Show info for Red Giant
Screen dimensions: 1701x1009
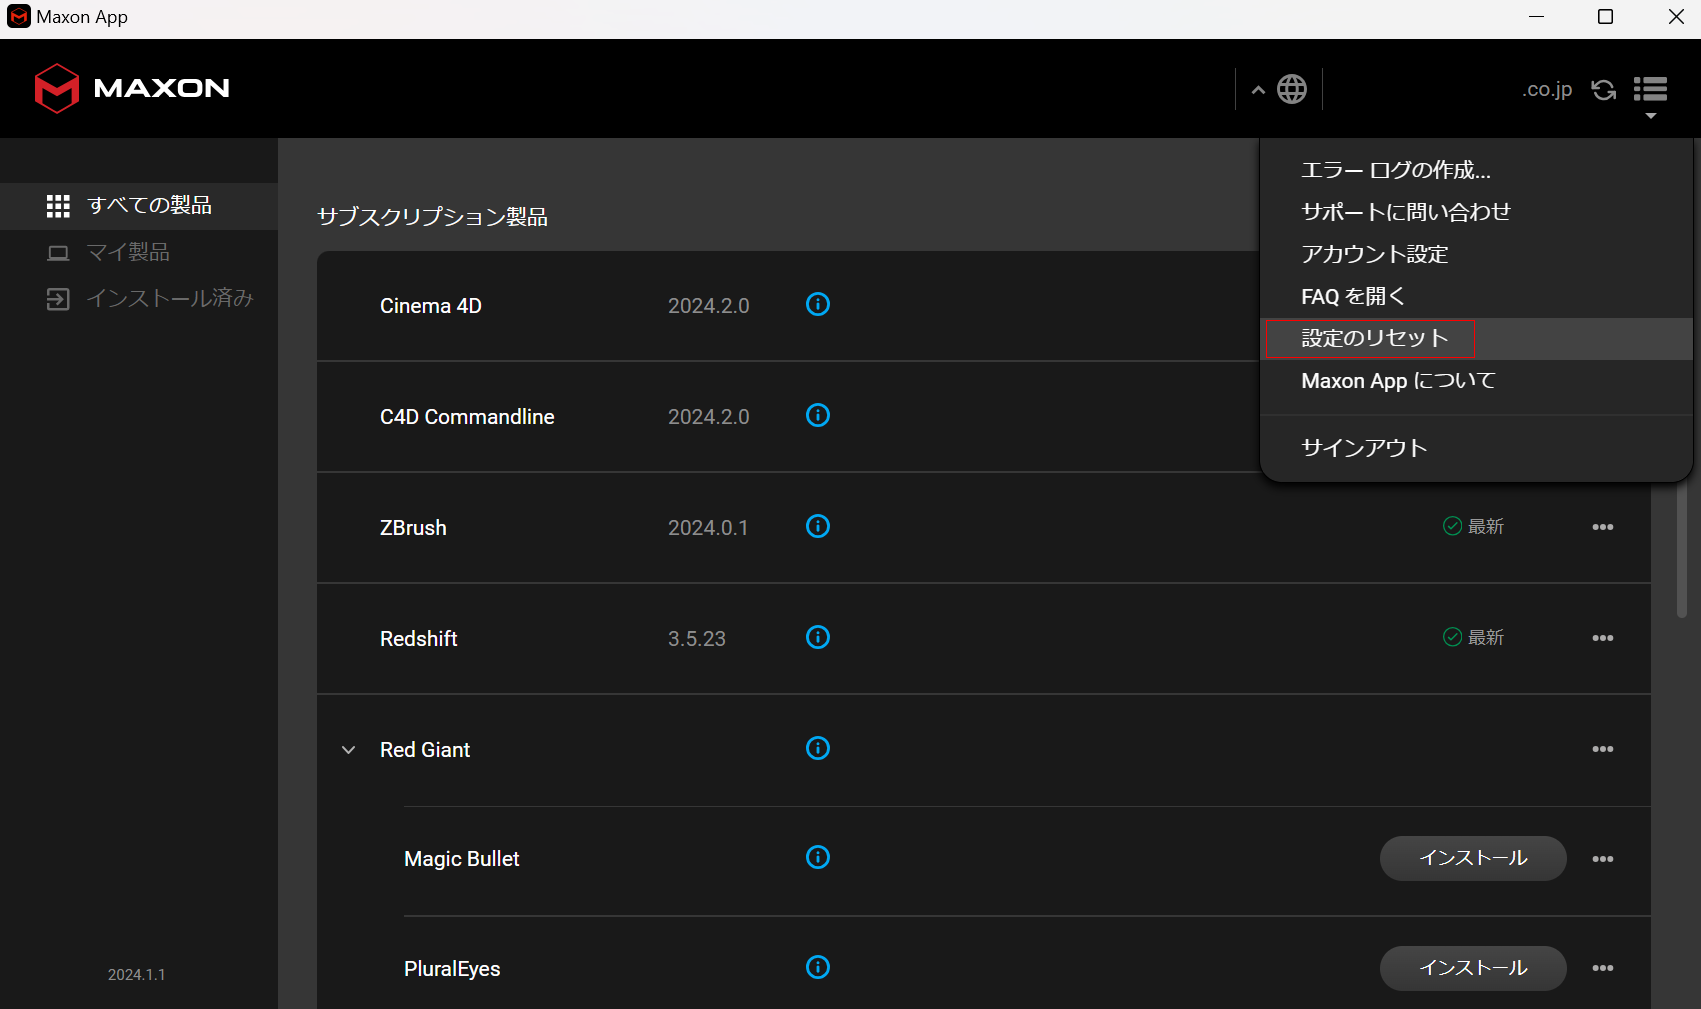(818, 748)
